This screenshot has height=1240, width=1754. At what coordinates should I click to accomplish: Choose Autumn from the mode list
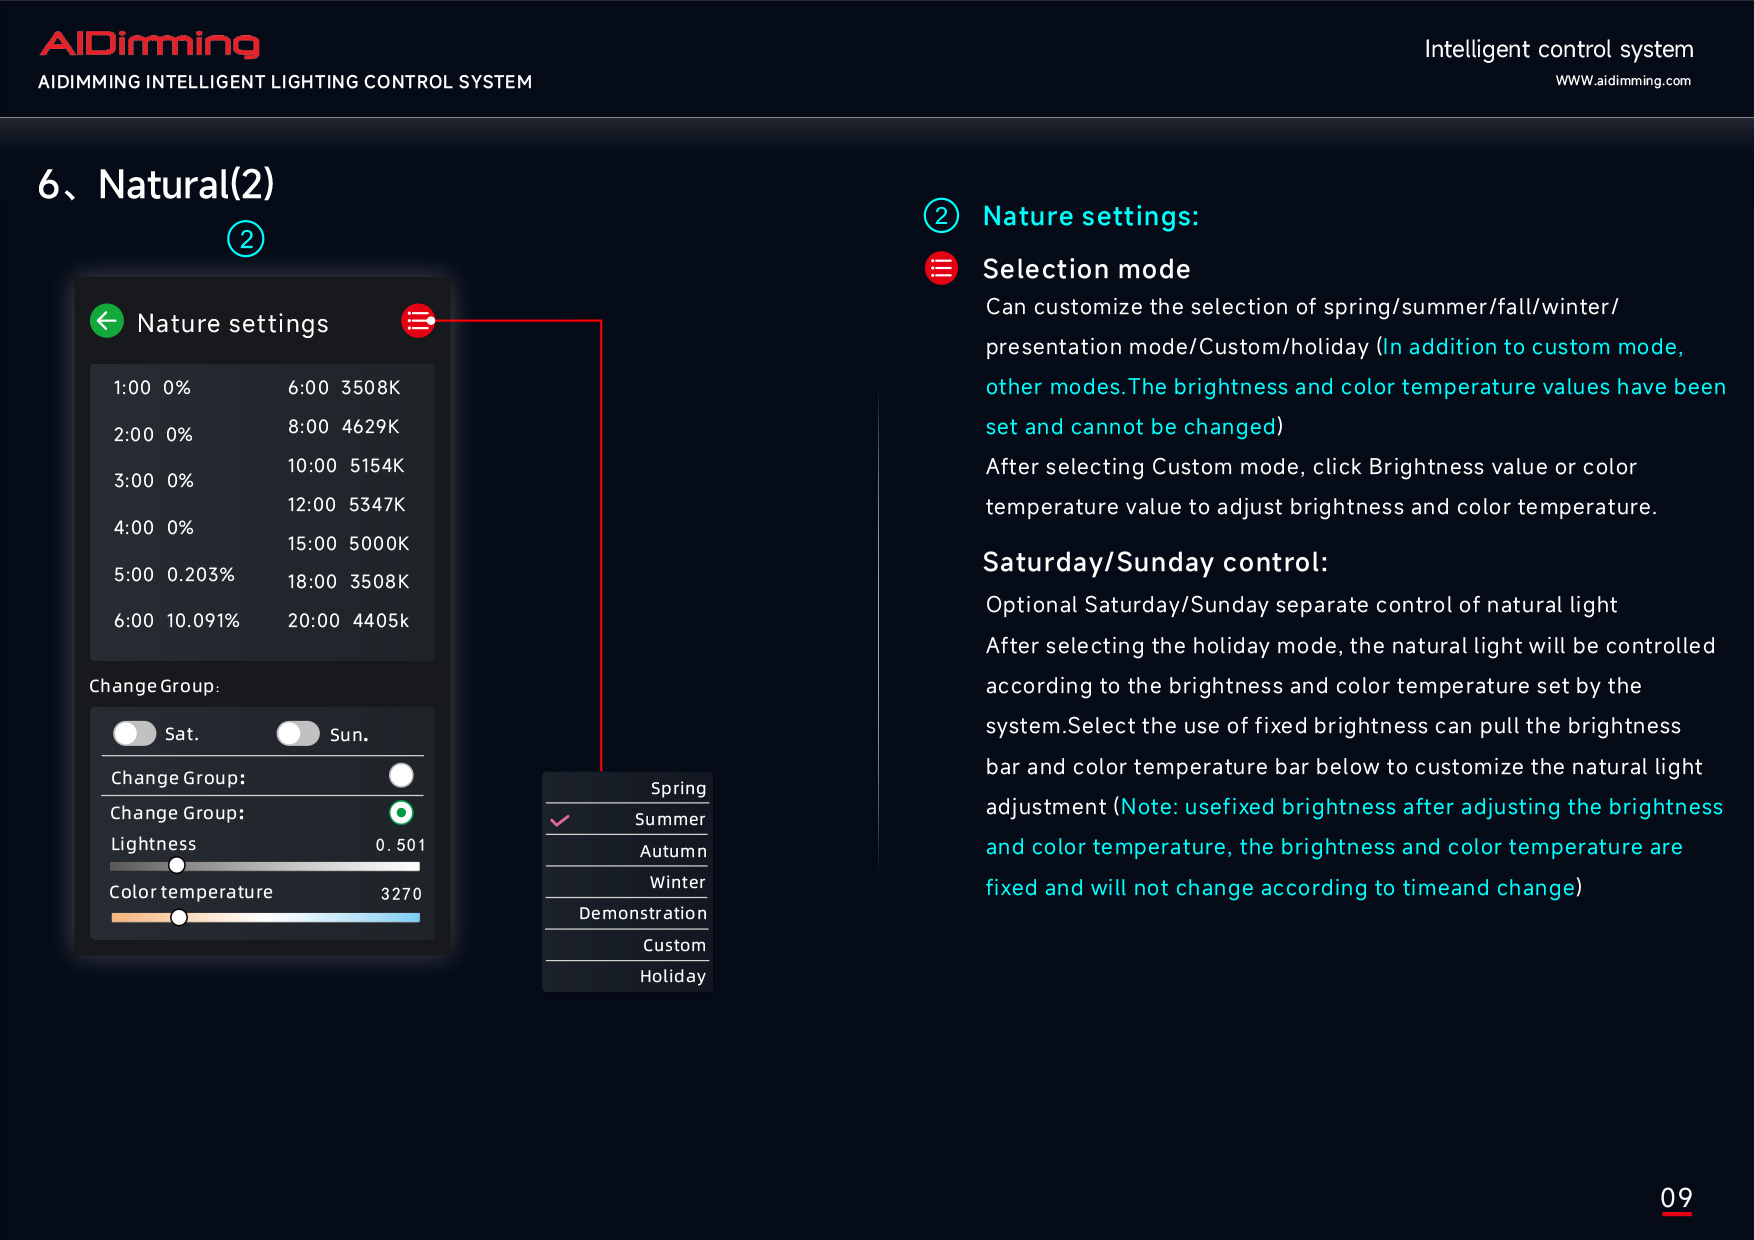coord(673,851)
